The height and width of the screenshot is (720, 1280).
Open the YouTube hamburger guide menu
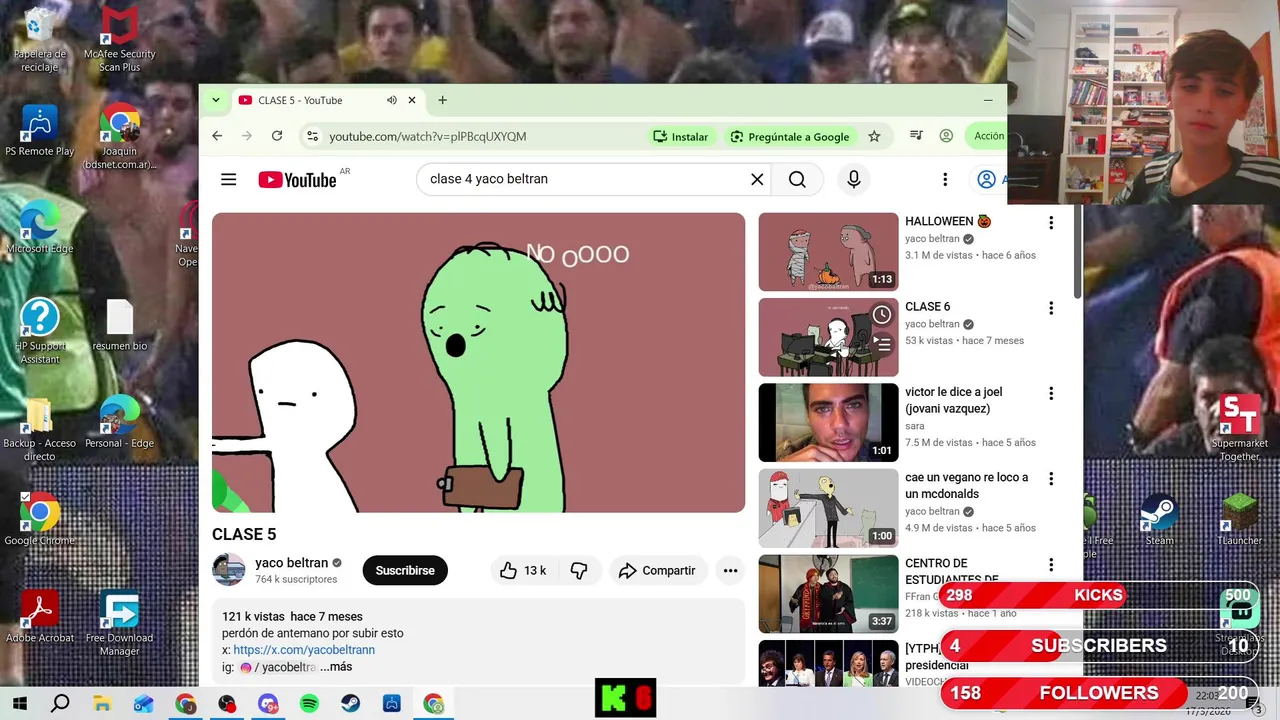click(x=229, y=179)
